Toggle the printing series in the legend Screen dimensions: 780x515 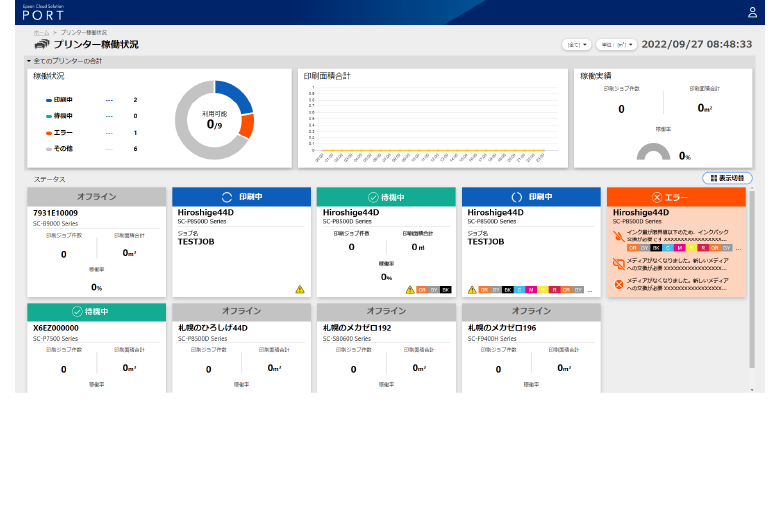(x=62, y=100)
